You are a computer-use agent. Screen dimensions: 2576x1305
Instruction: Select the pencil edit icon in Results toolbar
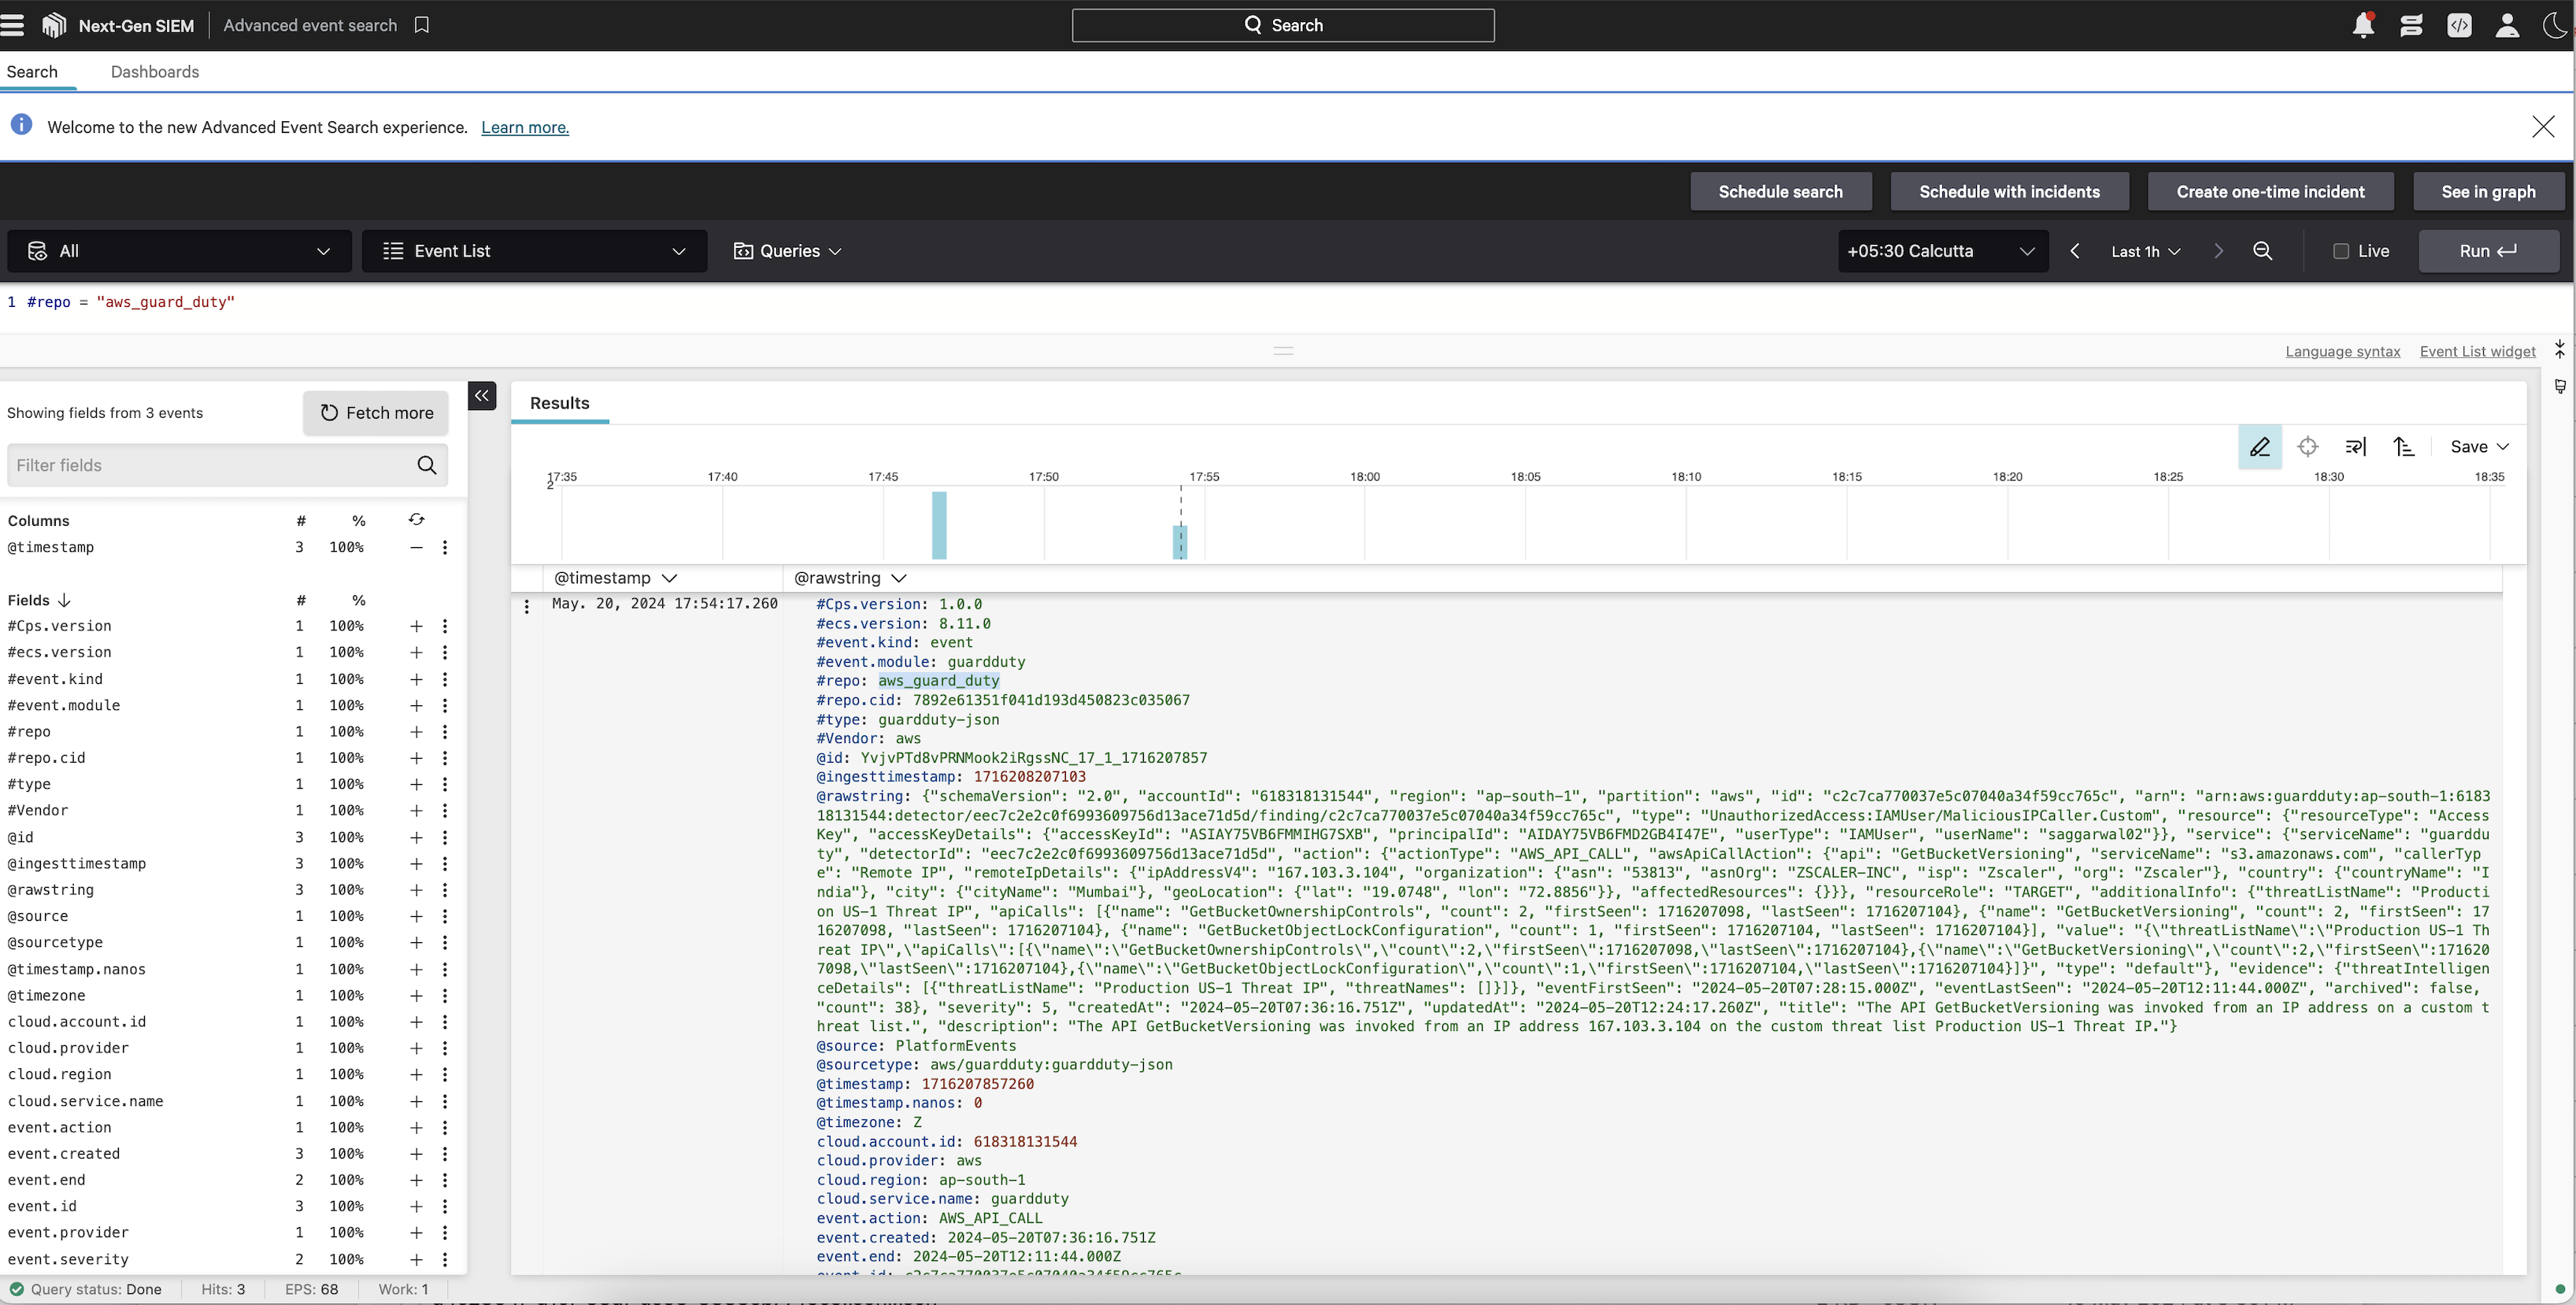tap(2259, 447)
